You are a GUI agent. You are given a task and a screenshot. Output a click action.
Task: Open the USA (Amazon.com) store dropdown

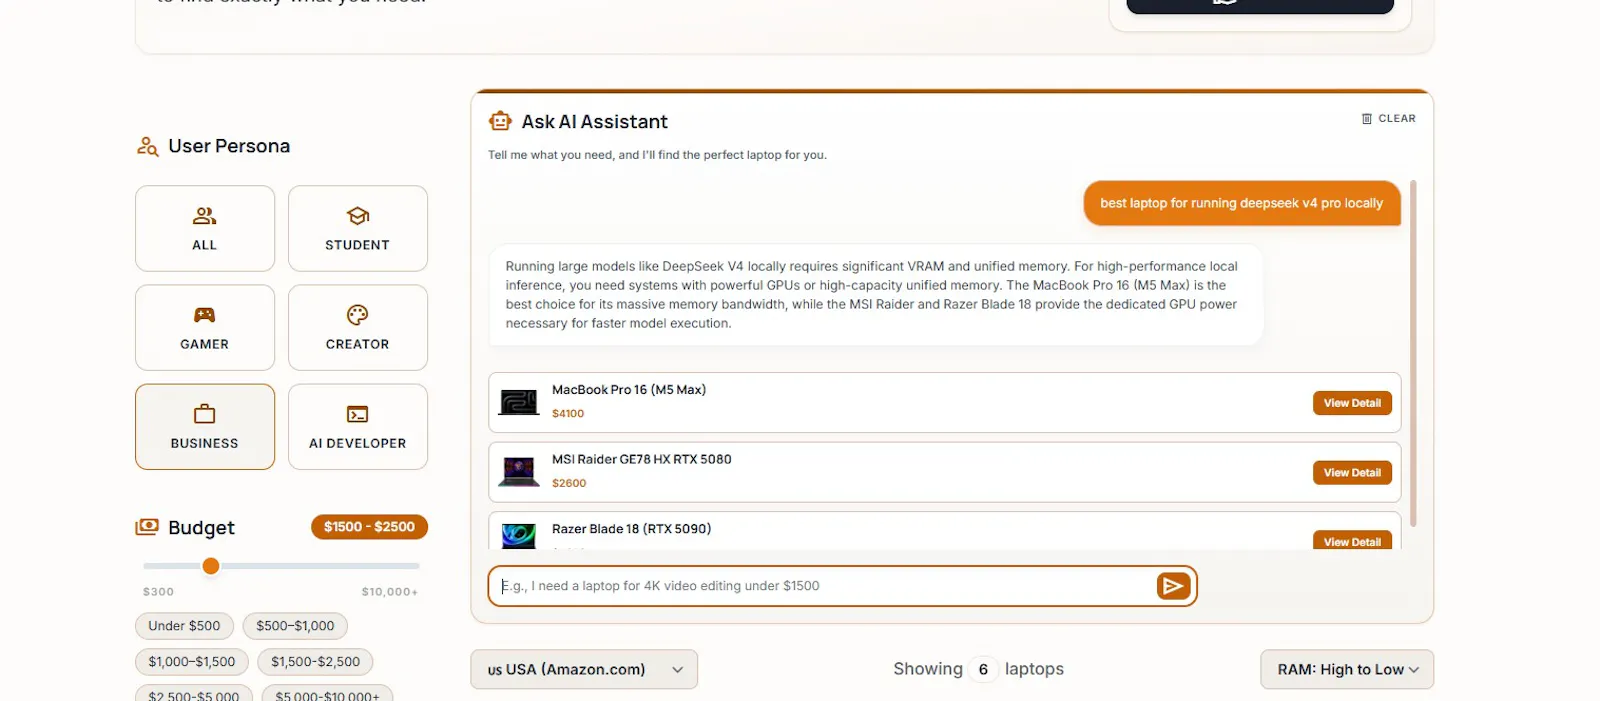coord(584,669)
